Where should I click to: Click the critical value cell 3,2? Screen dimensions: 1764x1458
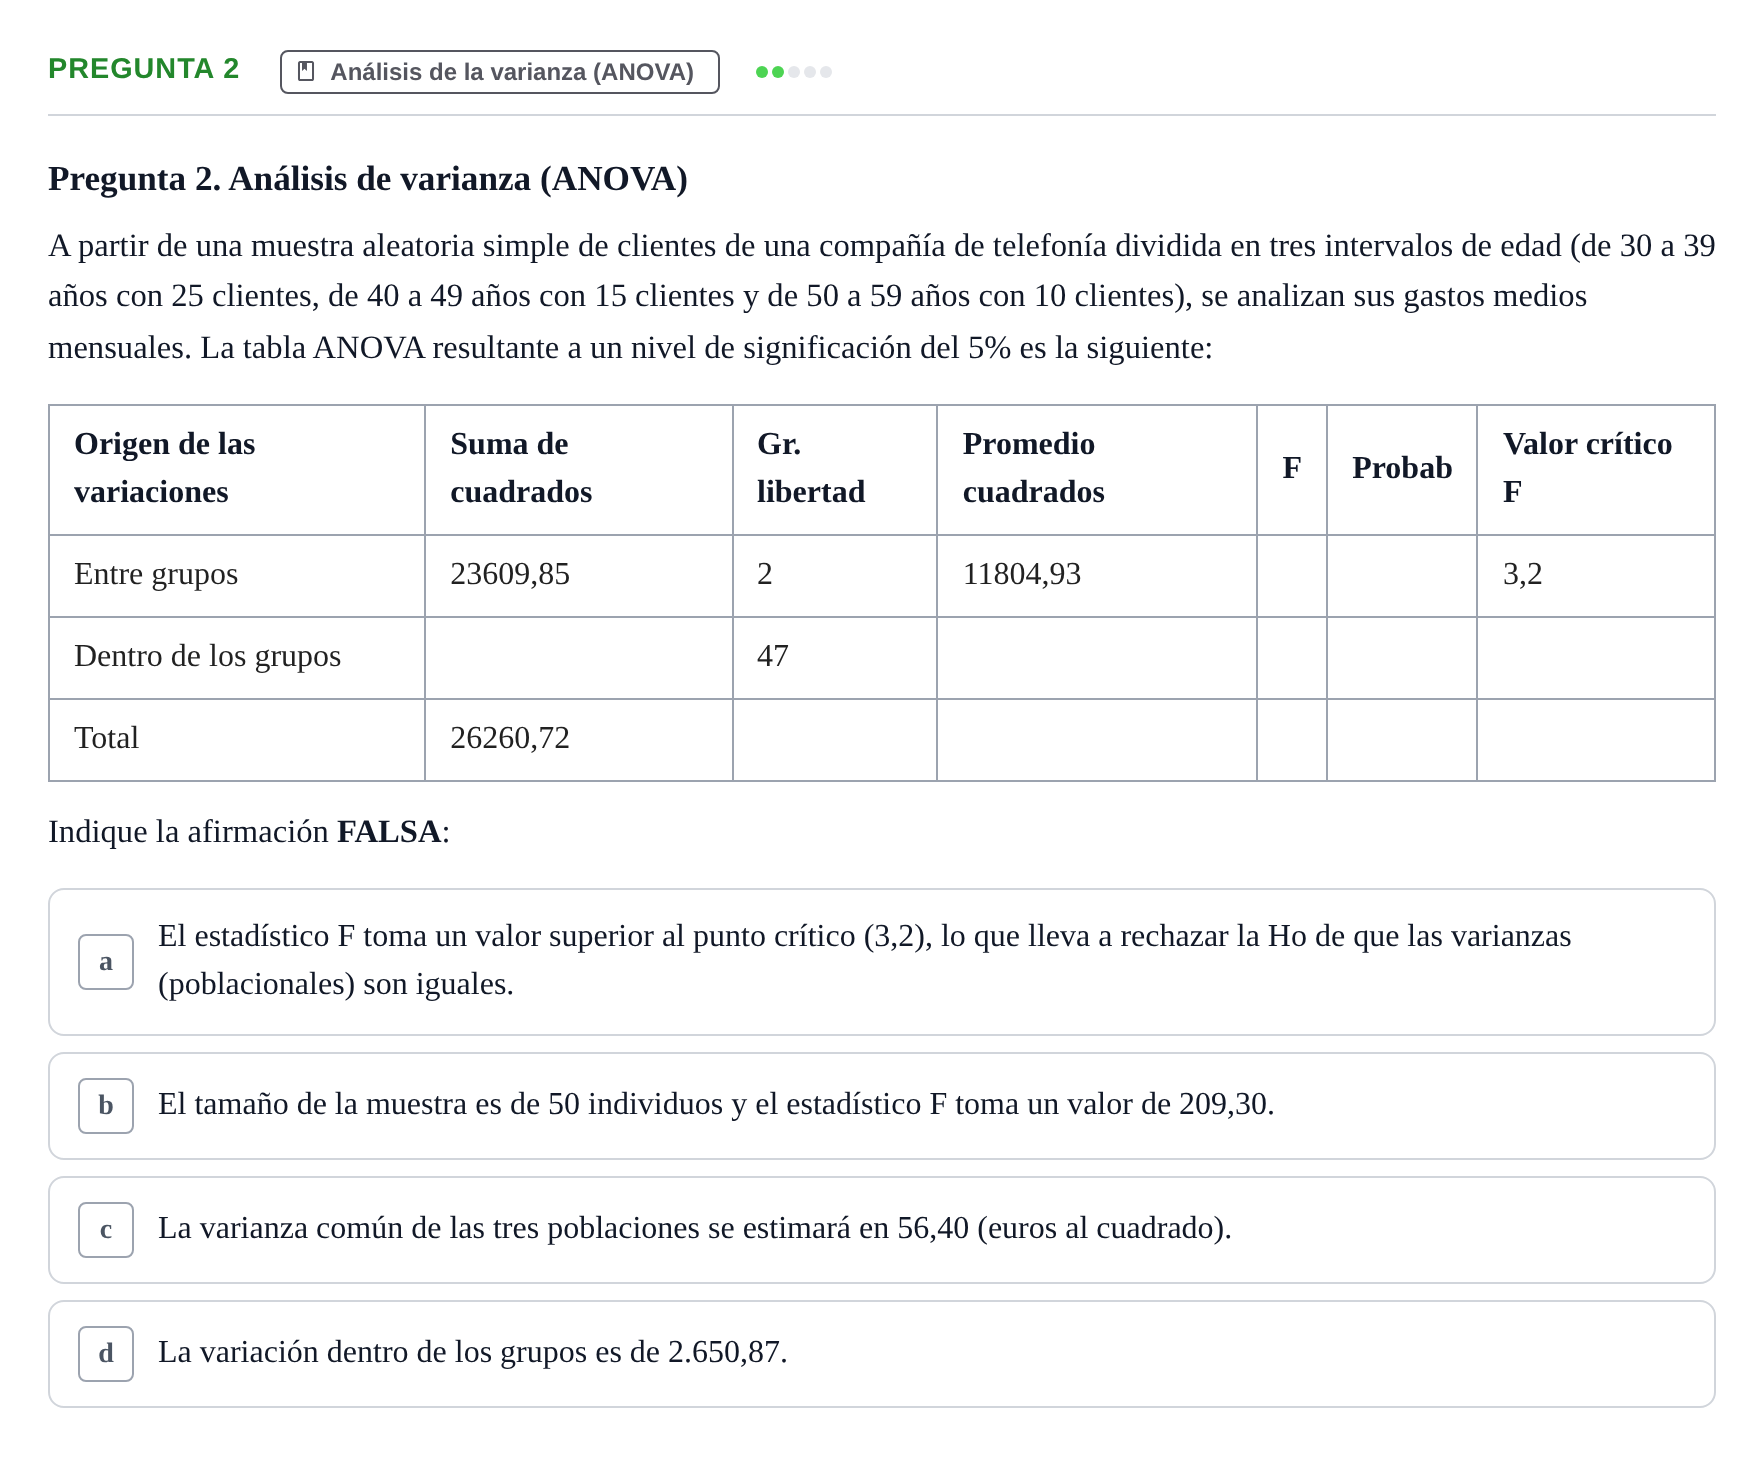click(x=1523, y=575)
